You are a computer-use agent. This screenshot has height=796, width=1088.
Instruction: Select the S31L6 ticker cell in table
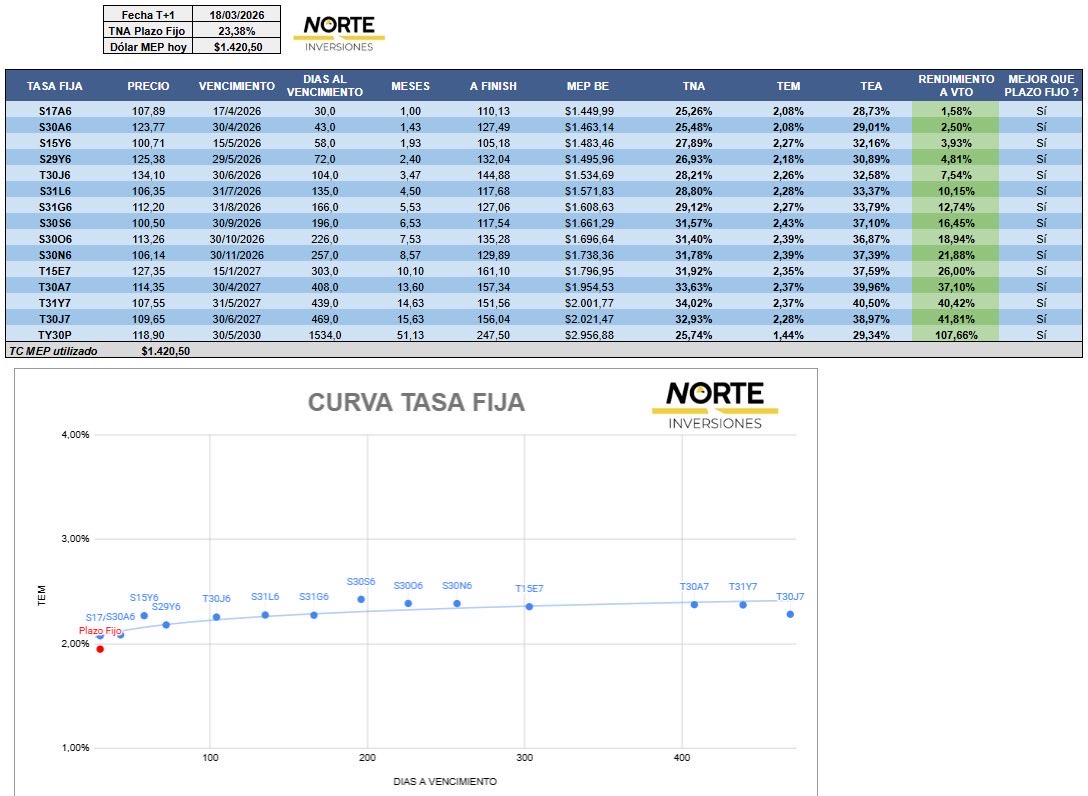click(55, 191)
